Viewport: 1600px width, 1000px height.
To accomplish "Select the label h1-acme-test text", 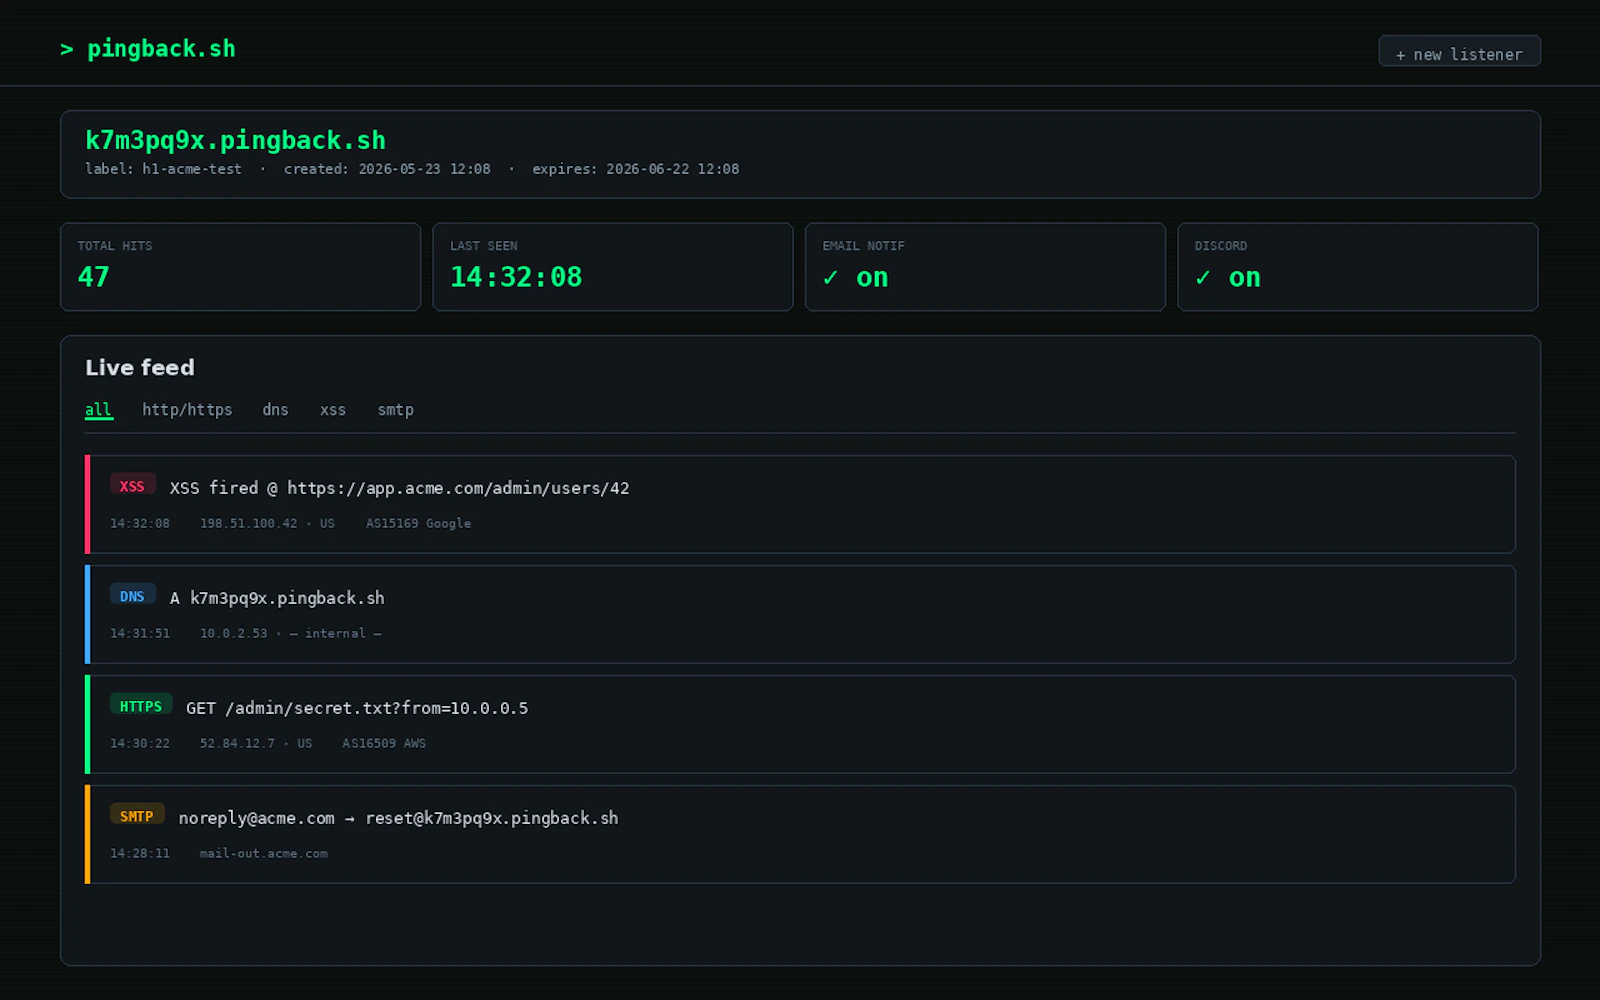I will click(x=163, y=169).
